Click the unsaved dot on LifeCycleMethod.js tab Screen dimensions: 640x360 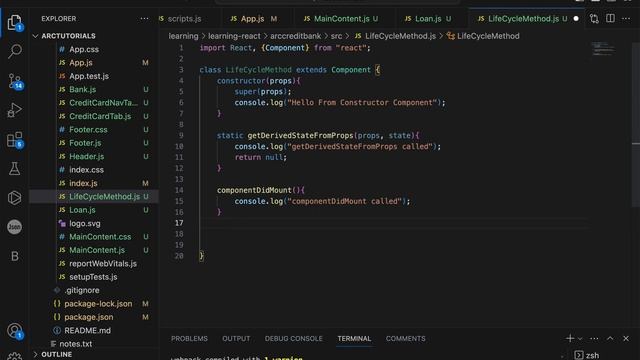(576, 19)
